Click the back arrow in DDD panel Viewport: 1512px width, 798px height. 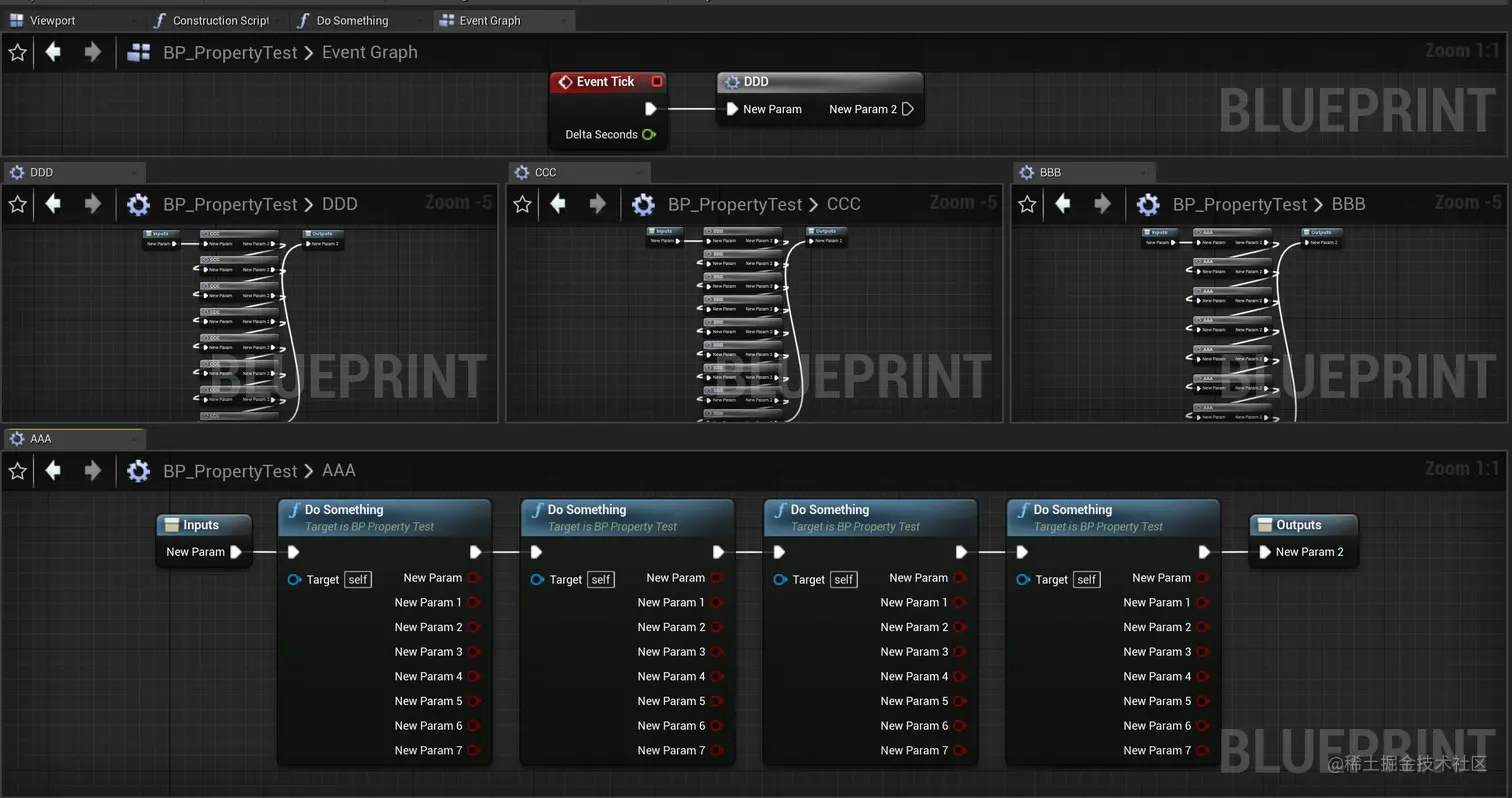tap(53, 204)
